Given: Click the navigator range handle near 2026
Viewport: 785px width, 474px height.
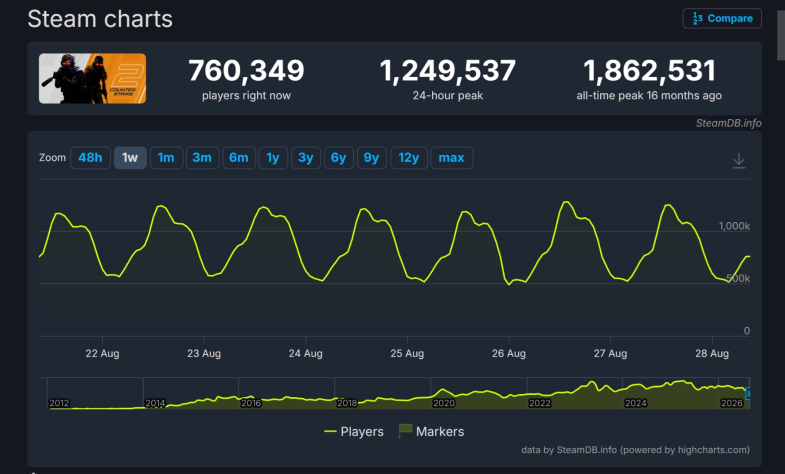Looking at the screenshot, I should [748, 394].
